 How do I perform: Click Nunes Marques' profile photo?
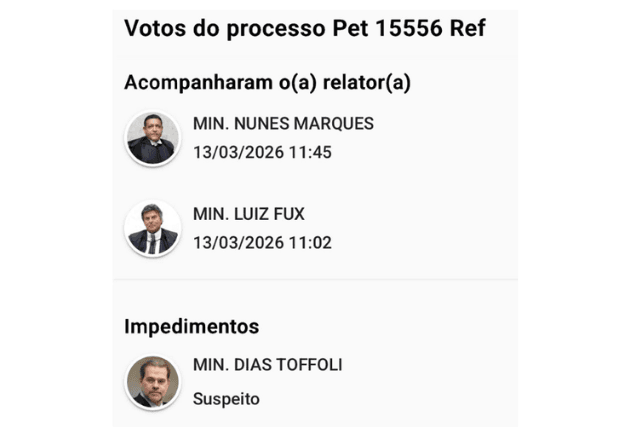152,138
